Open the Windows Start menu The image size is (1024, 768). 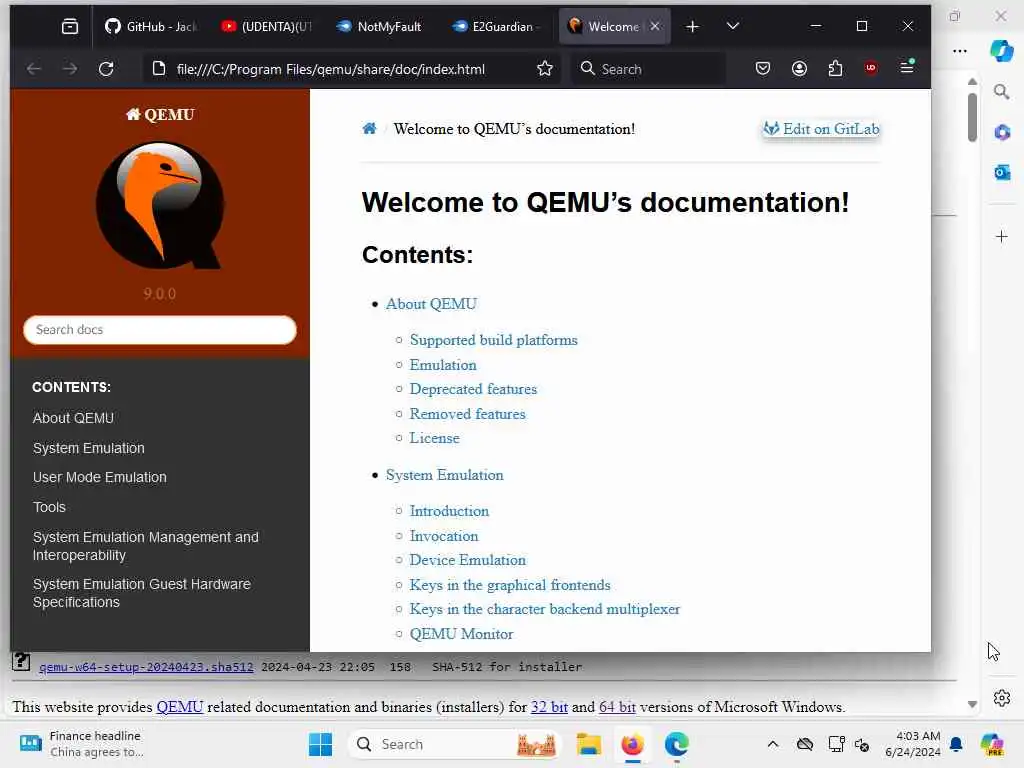pos(320,744)
